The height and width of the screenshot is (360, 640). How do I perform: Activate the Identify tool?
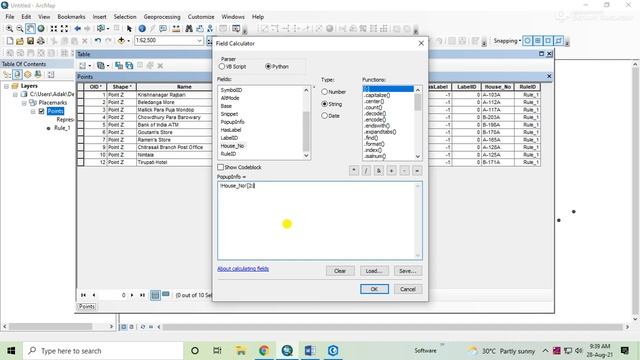tap(142, 29)
